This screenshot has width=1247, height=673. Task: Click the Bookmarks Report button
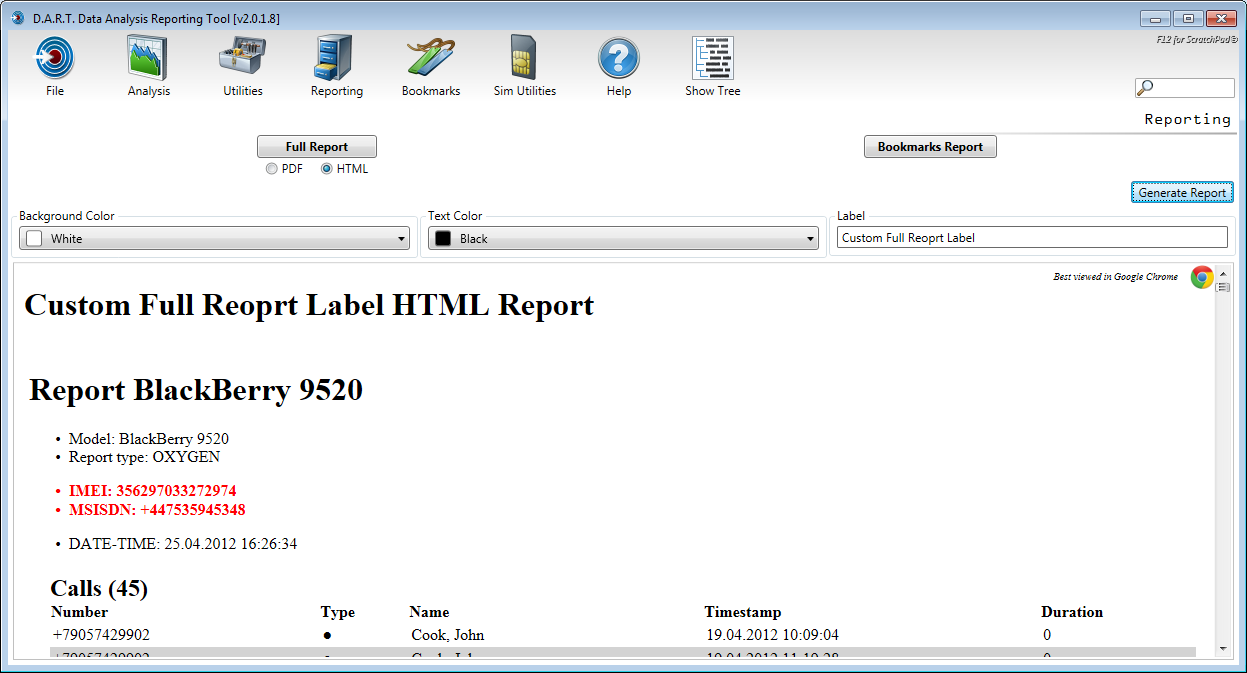(x=930, y=147)
